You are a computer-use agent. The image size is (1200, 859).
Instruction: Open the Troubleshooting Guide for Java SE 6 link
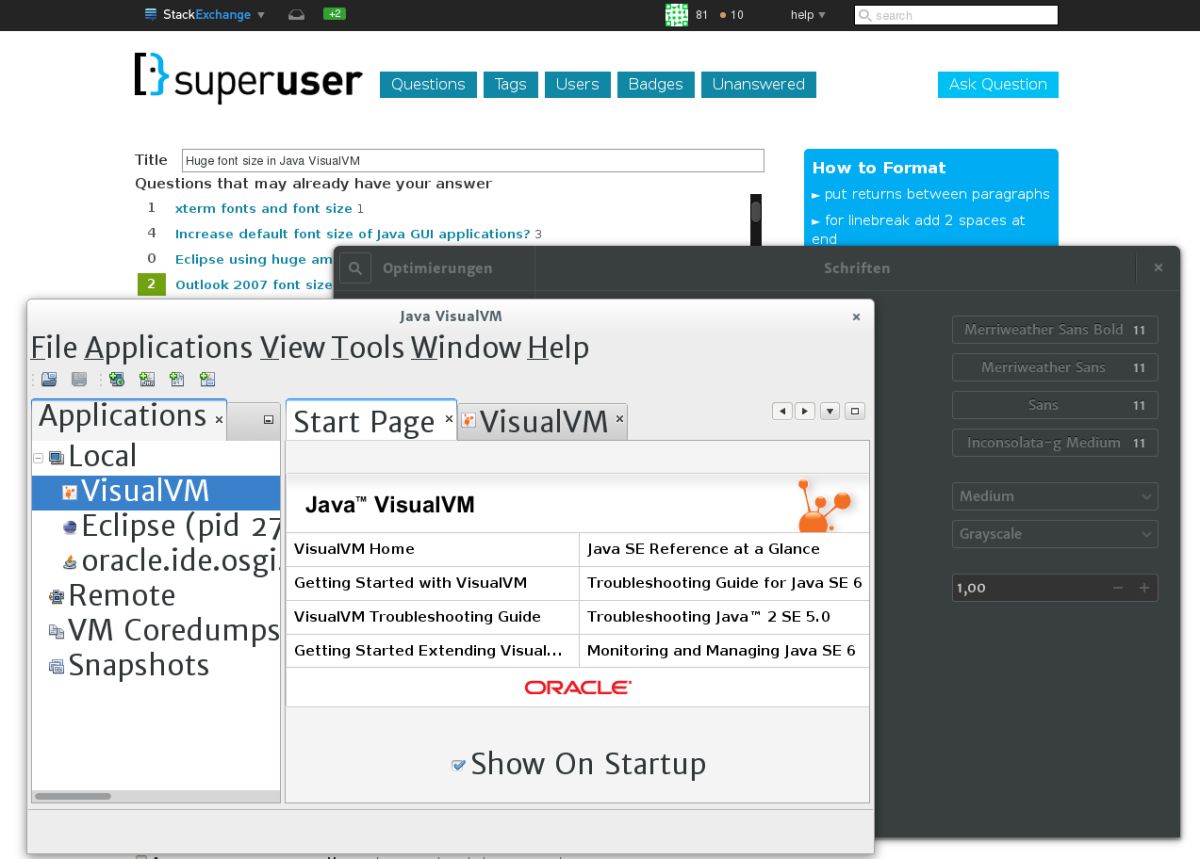pos(724,582)
